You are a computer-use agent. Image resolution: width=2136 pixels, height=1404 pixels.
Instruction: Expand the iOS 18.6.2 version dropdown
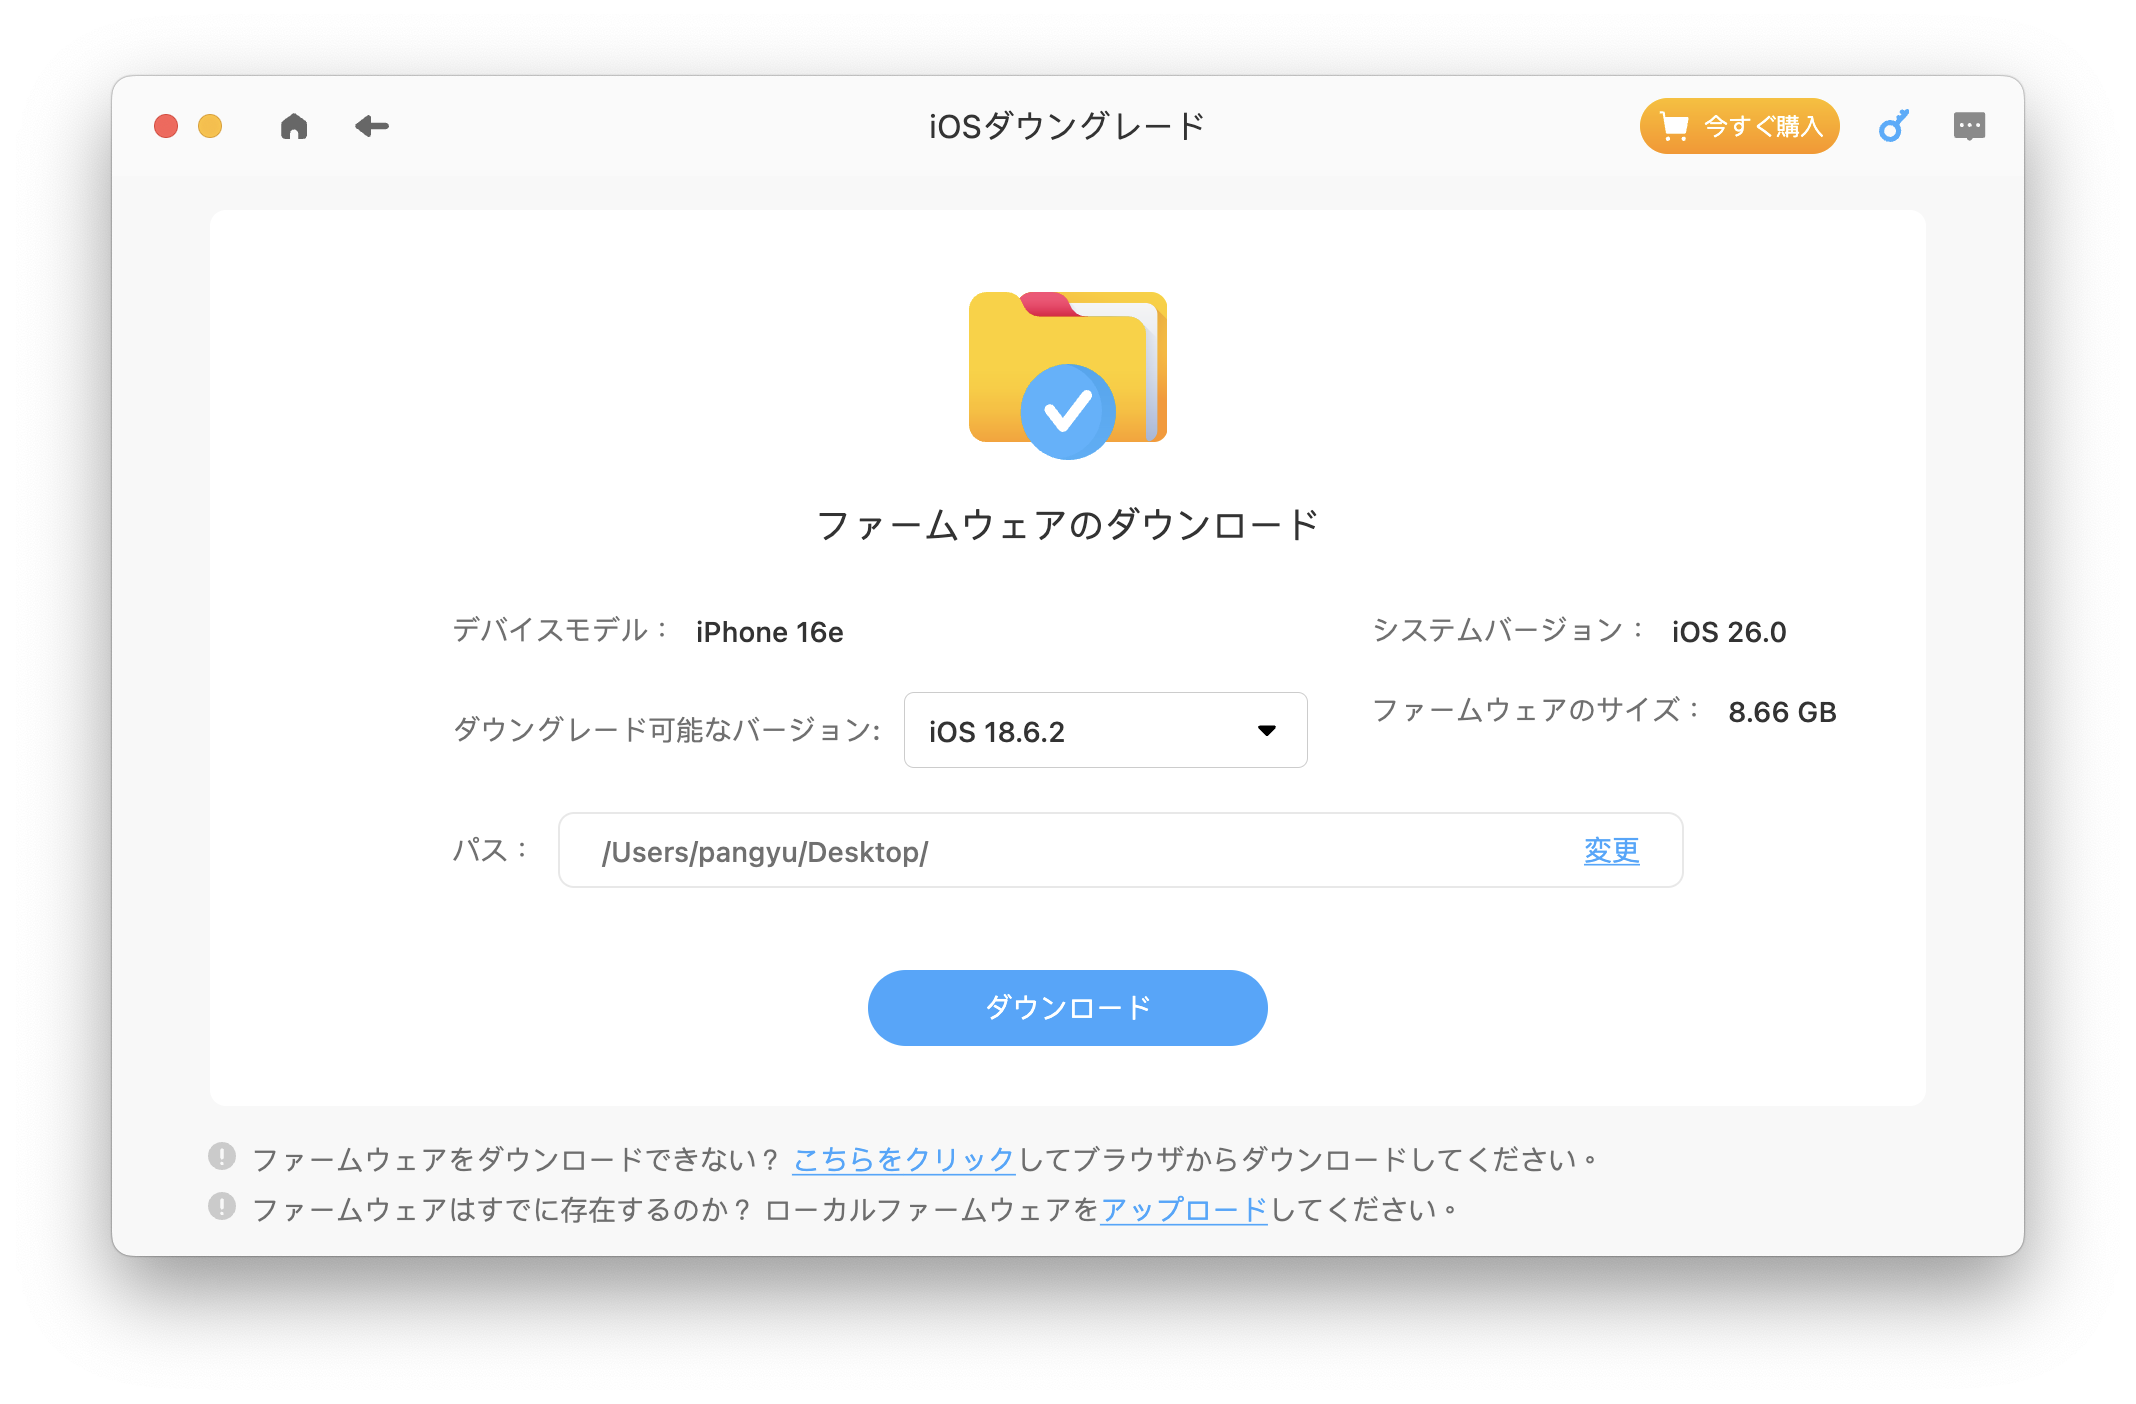(1105, 730)
